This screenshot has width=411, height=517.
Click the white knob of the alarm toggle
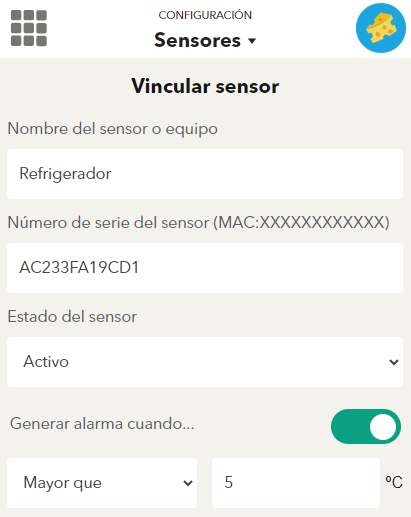tap(383, 427)
